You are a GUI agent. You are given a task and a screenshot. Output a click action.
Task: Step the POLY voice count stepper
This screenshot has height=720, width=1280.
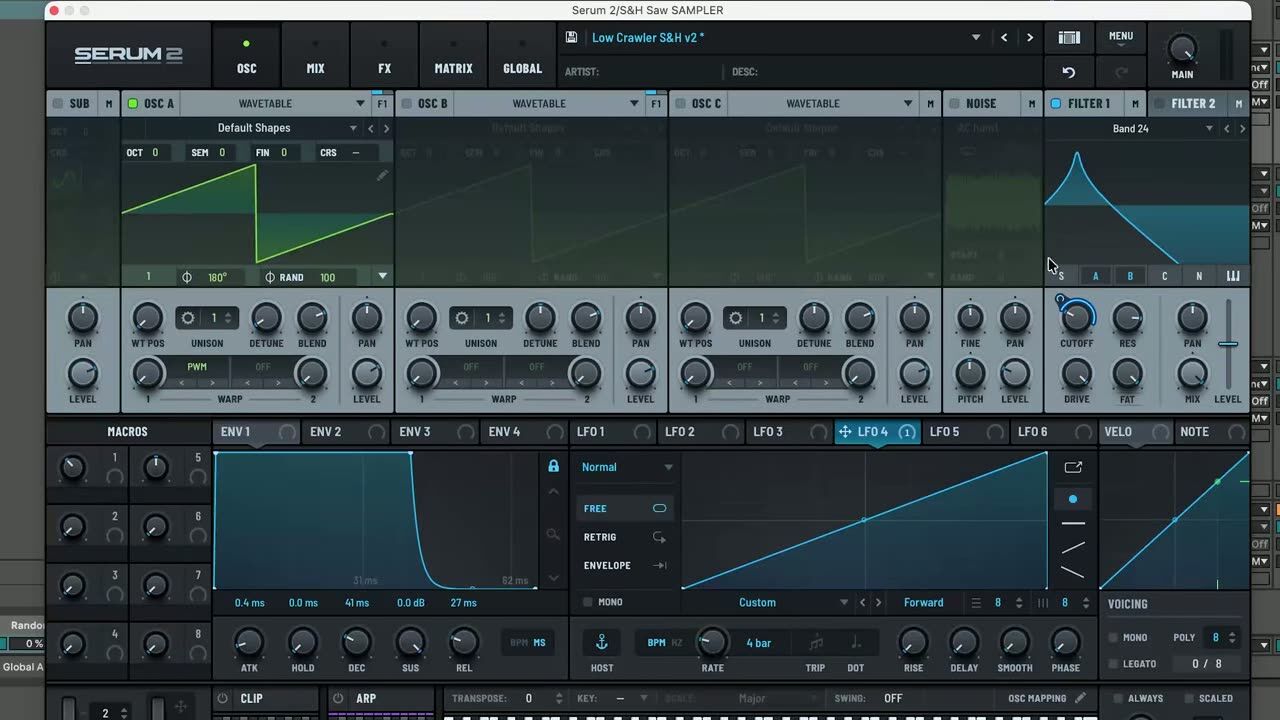coord(1232,638)
